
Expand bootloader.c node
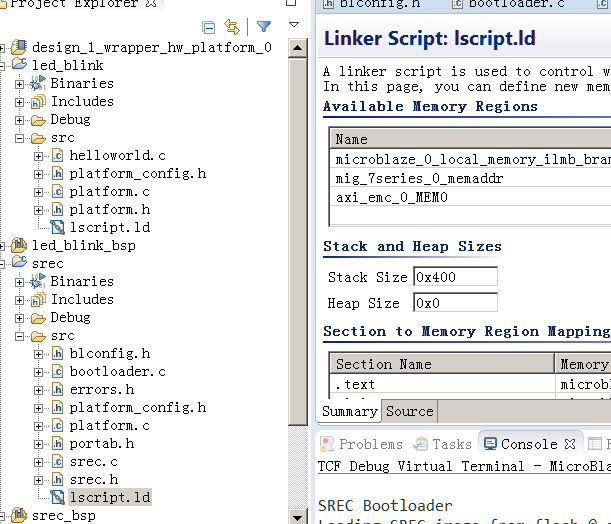coord(38,372)
